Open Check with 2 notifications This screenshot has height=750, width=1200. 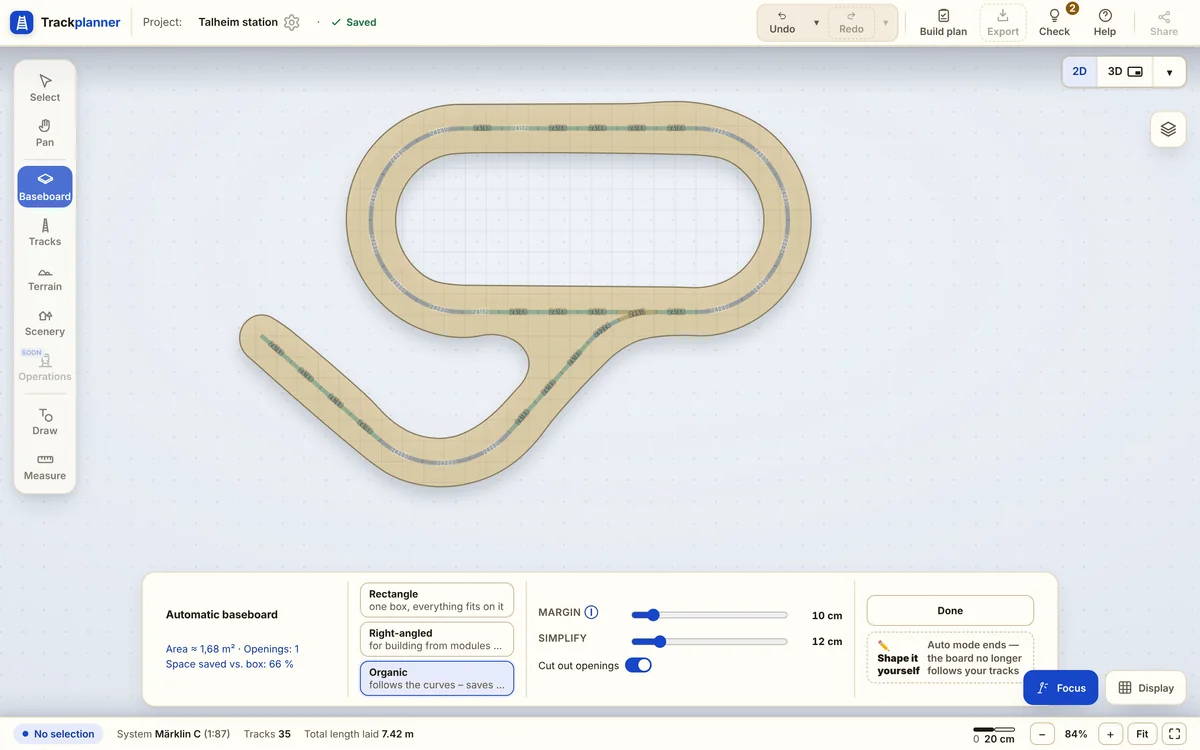point(1054,22)
